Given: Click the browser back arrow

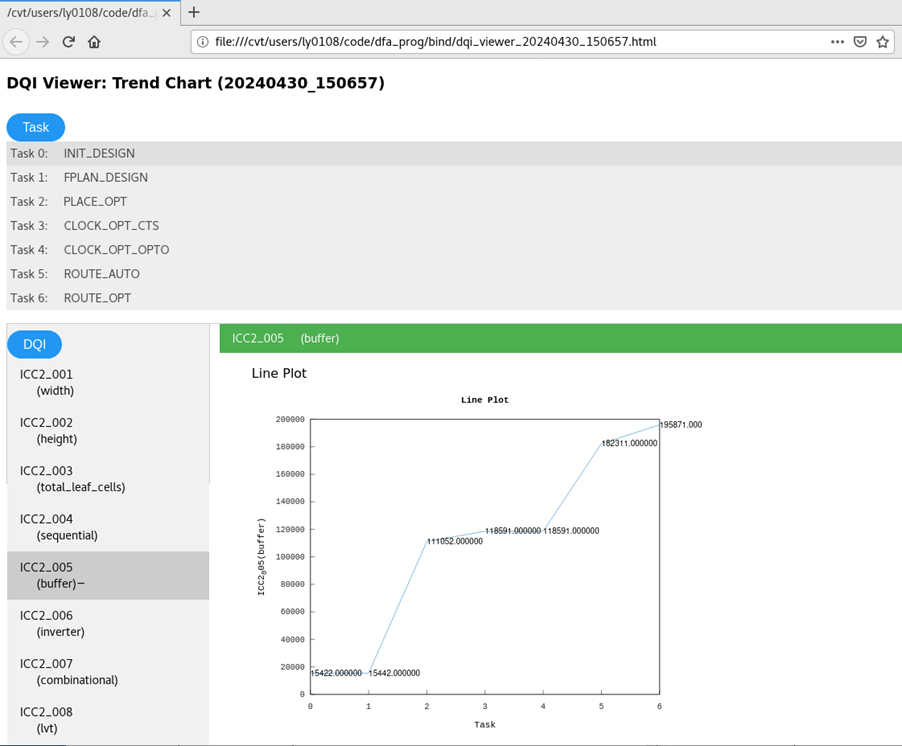Looking at the screenshot, I should [x=16, y=42].
